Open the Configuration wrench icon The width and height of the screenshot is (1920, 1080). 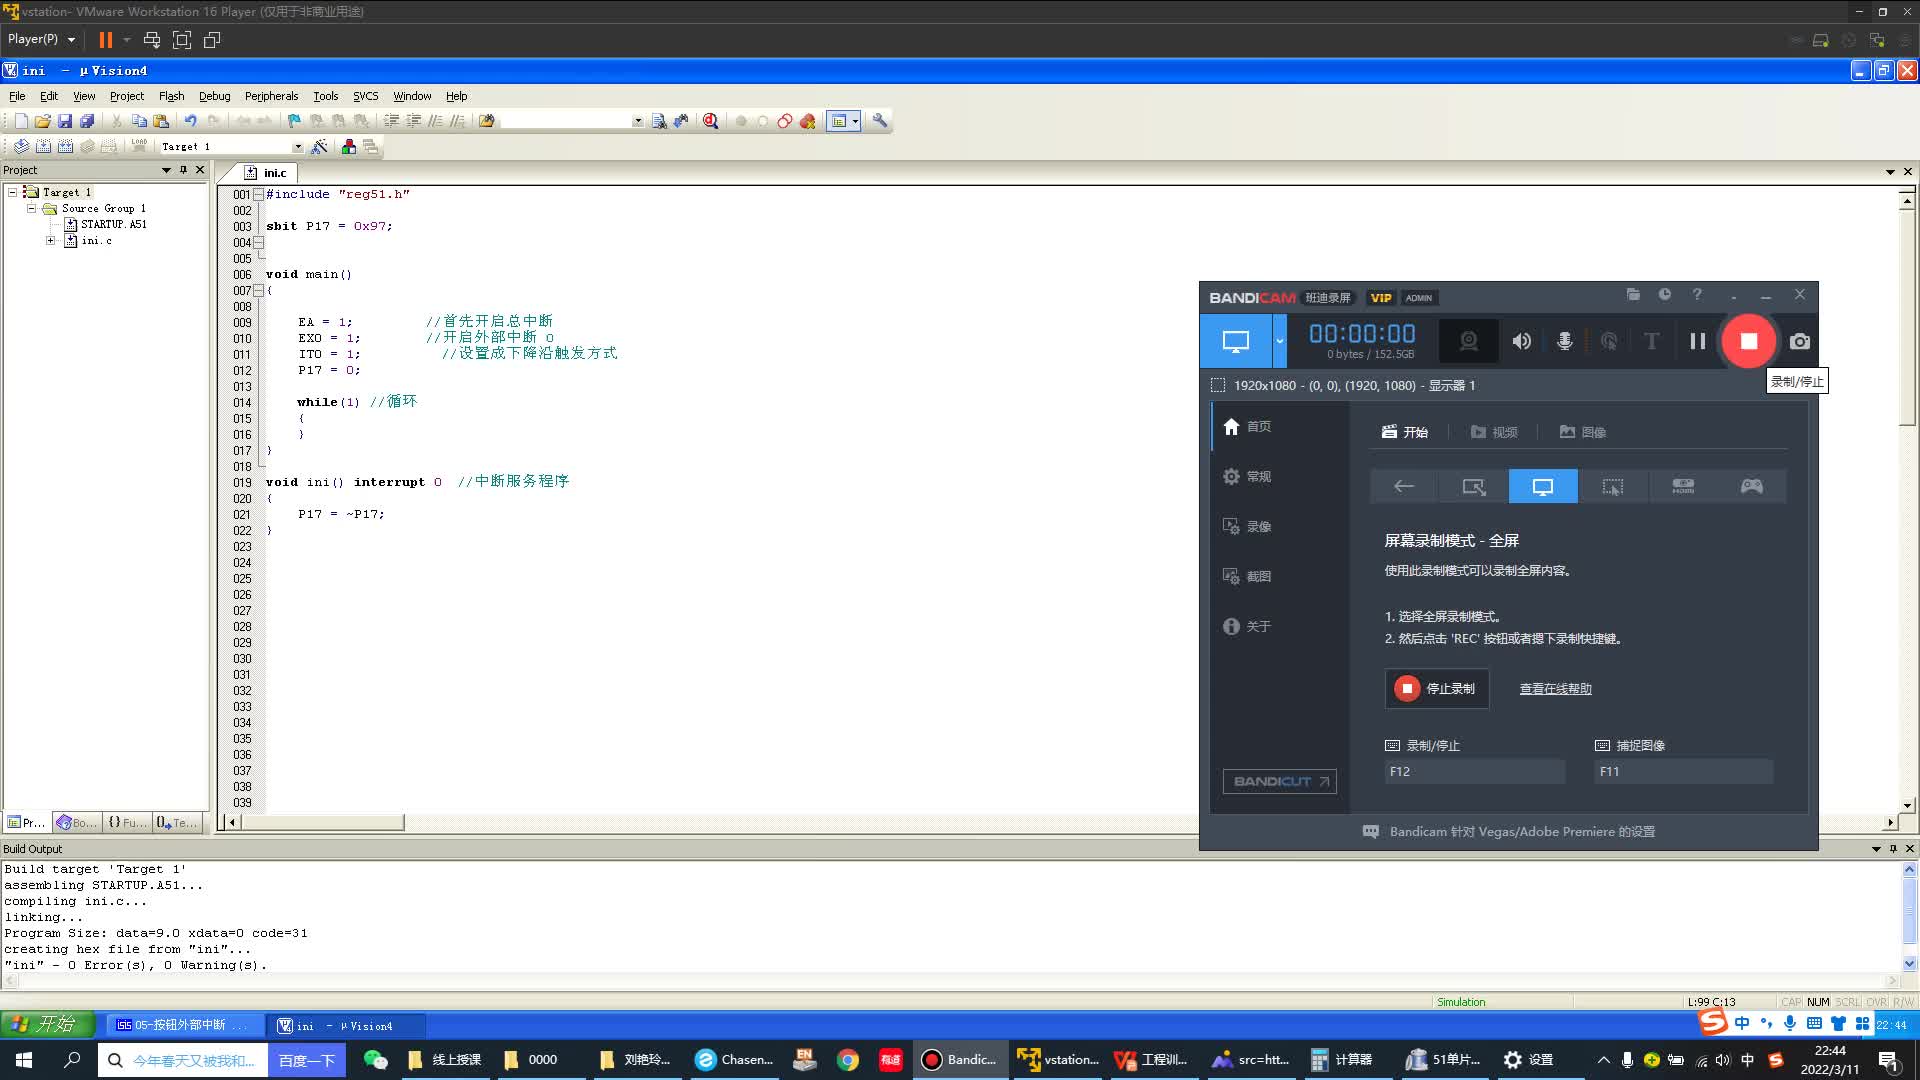point(880,121)
